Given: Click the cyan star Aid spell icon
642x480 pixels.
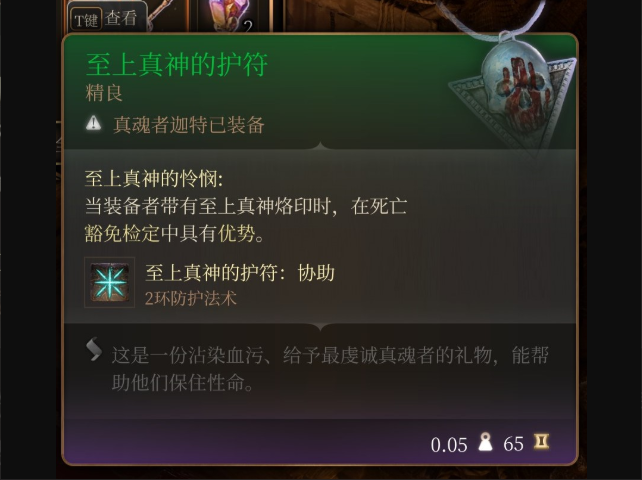Looking at the screenshot, I should [x=109, y=282].
